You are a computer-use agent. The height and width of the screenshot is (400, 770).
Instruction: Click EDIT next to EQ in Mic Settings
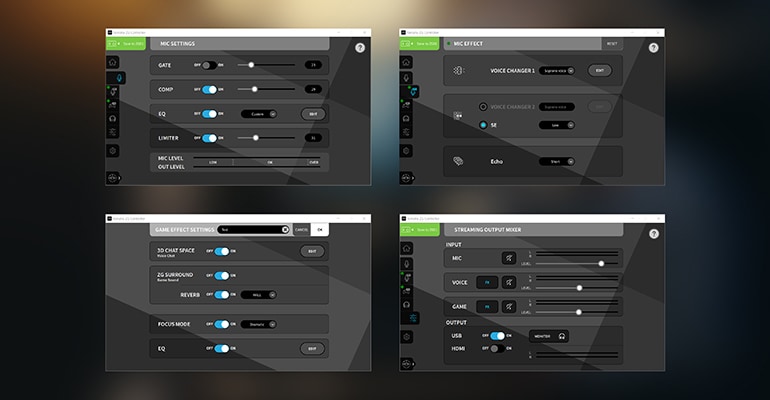tap(313, 114)
